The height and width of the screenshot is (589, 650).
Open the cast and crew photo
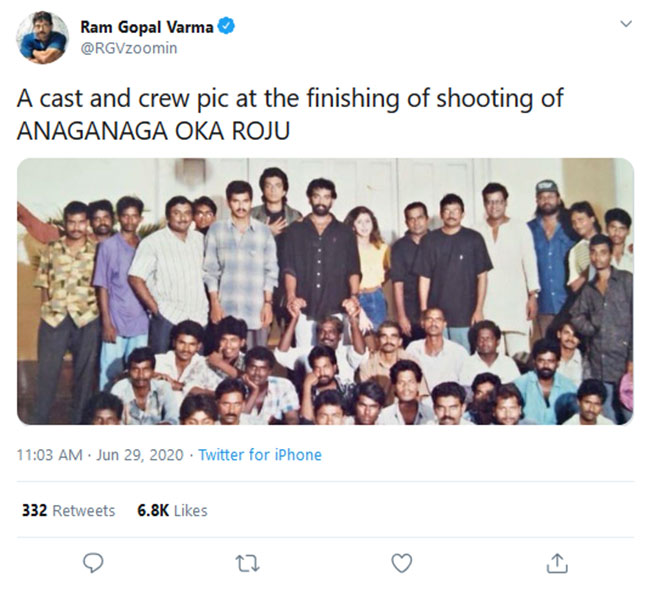(x=325, y=290)
